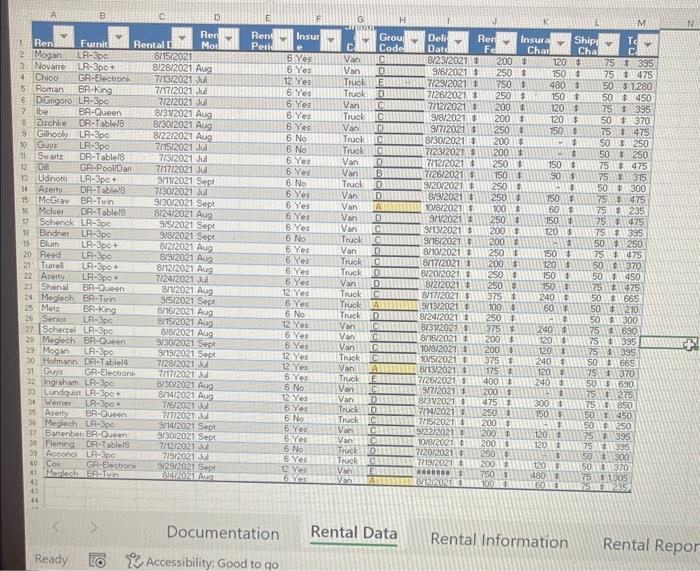
Task: Open the Rental Period column filter arrow
Action: click(283, 39)
